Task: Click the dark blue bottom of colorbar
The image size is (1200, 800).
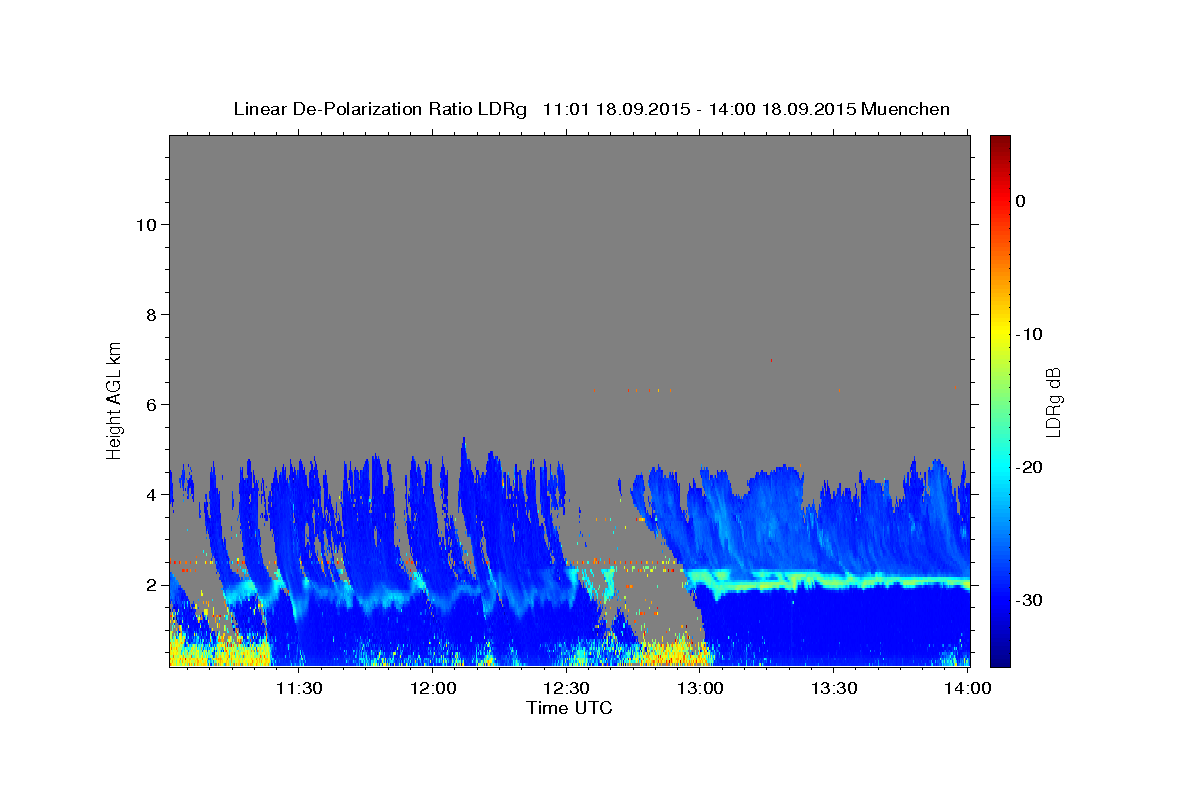Action: tap(1000, 655)
